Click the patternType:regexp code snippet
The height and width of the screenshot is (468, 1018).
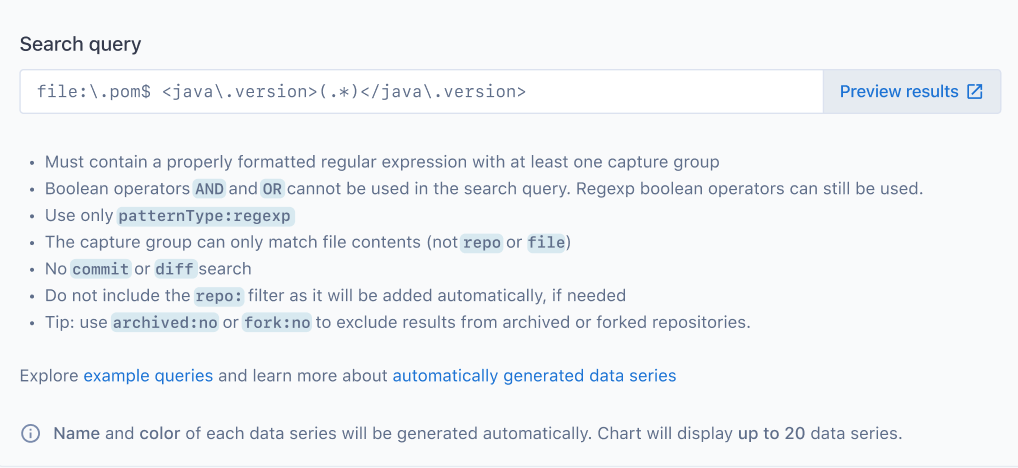(206, 215)
